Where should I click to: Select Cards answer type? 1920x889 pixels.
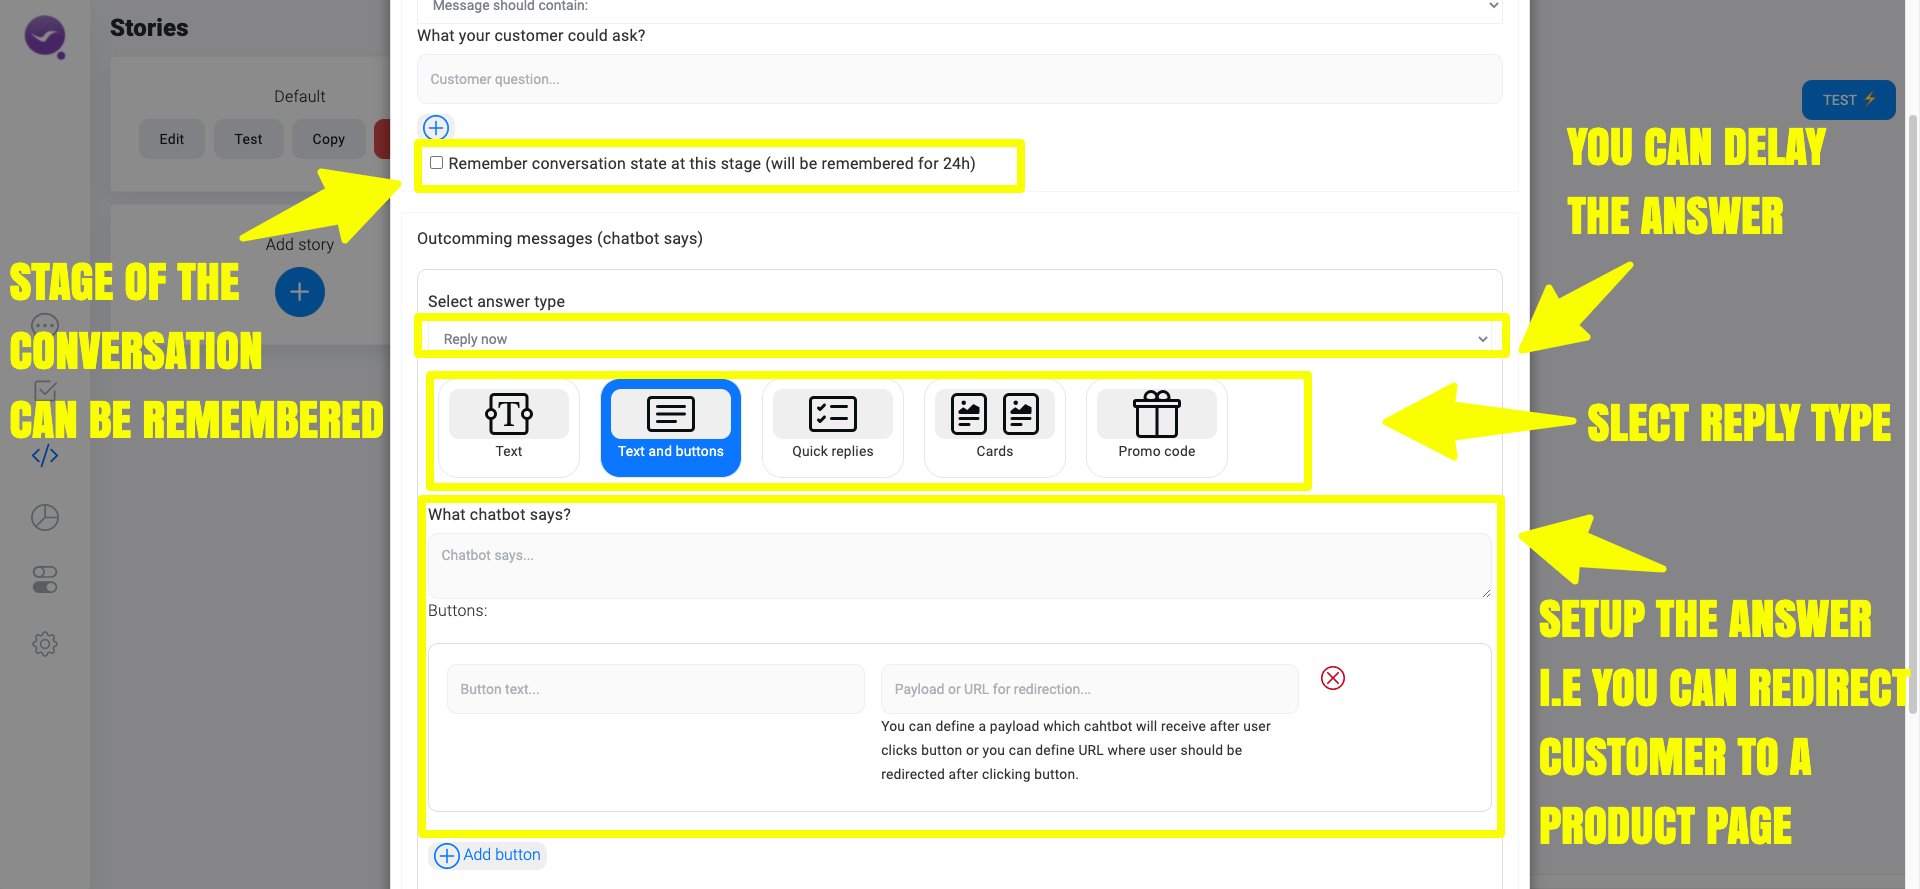coord(995,428)
